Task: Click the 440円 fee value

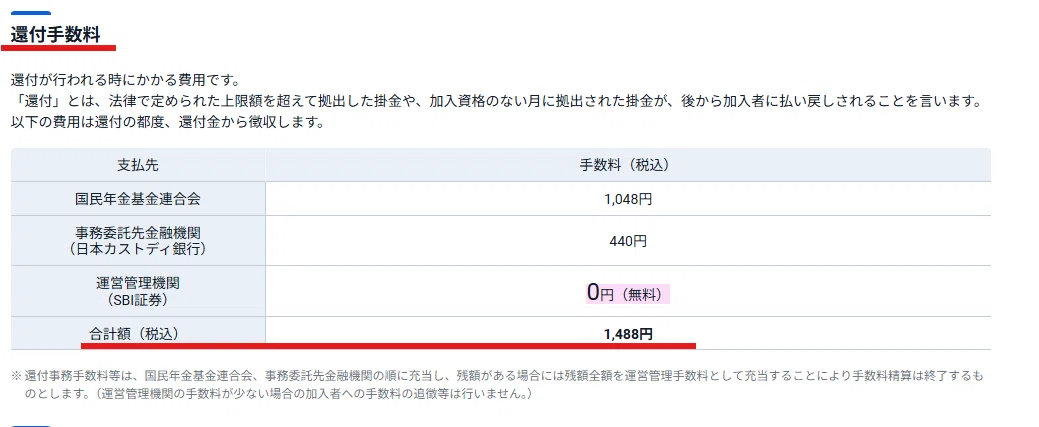Action: 628,241
